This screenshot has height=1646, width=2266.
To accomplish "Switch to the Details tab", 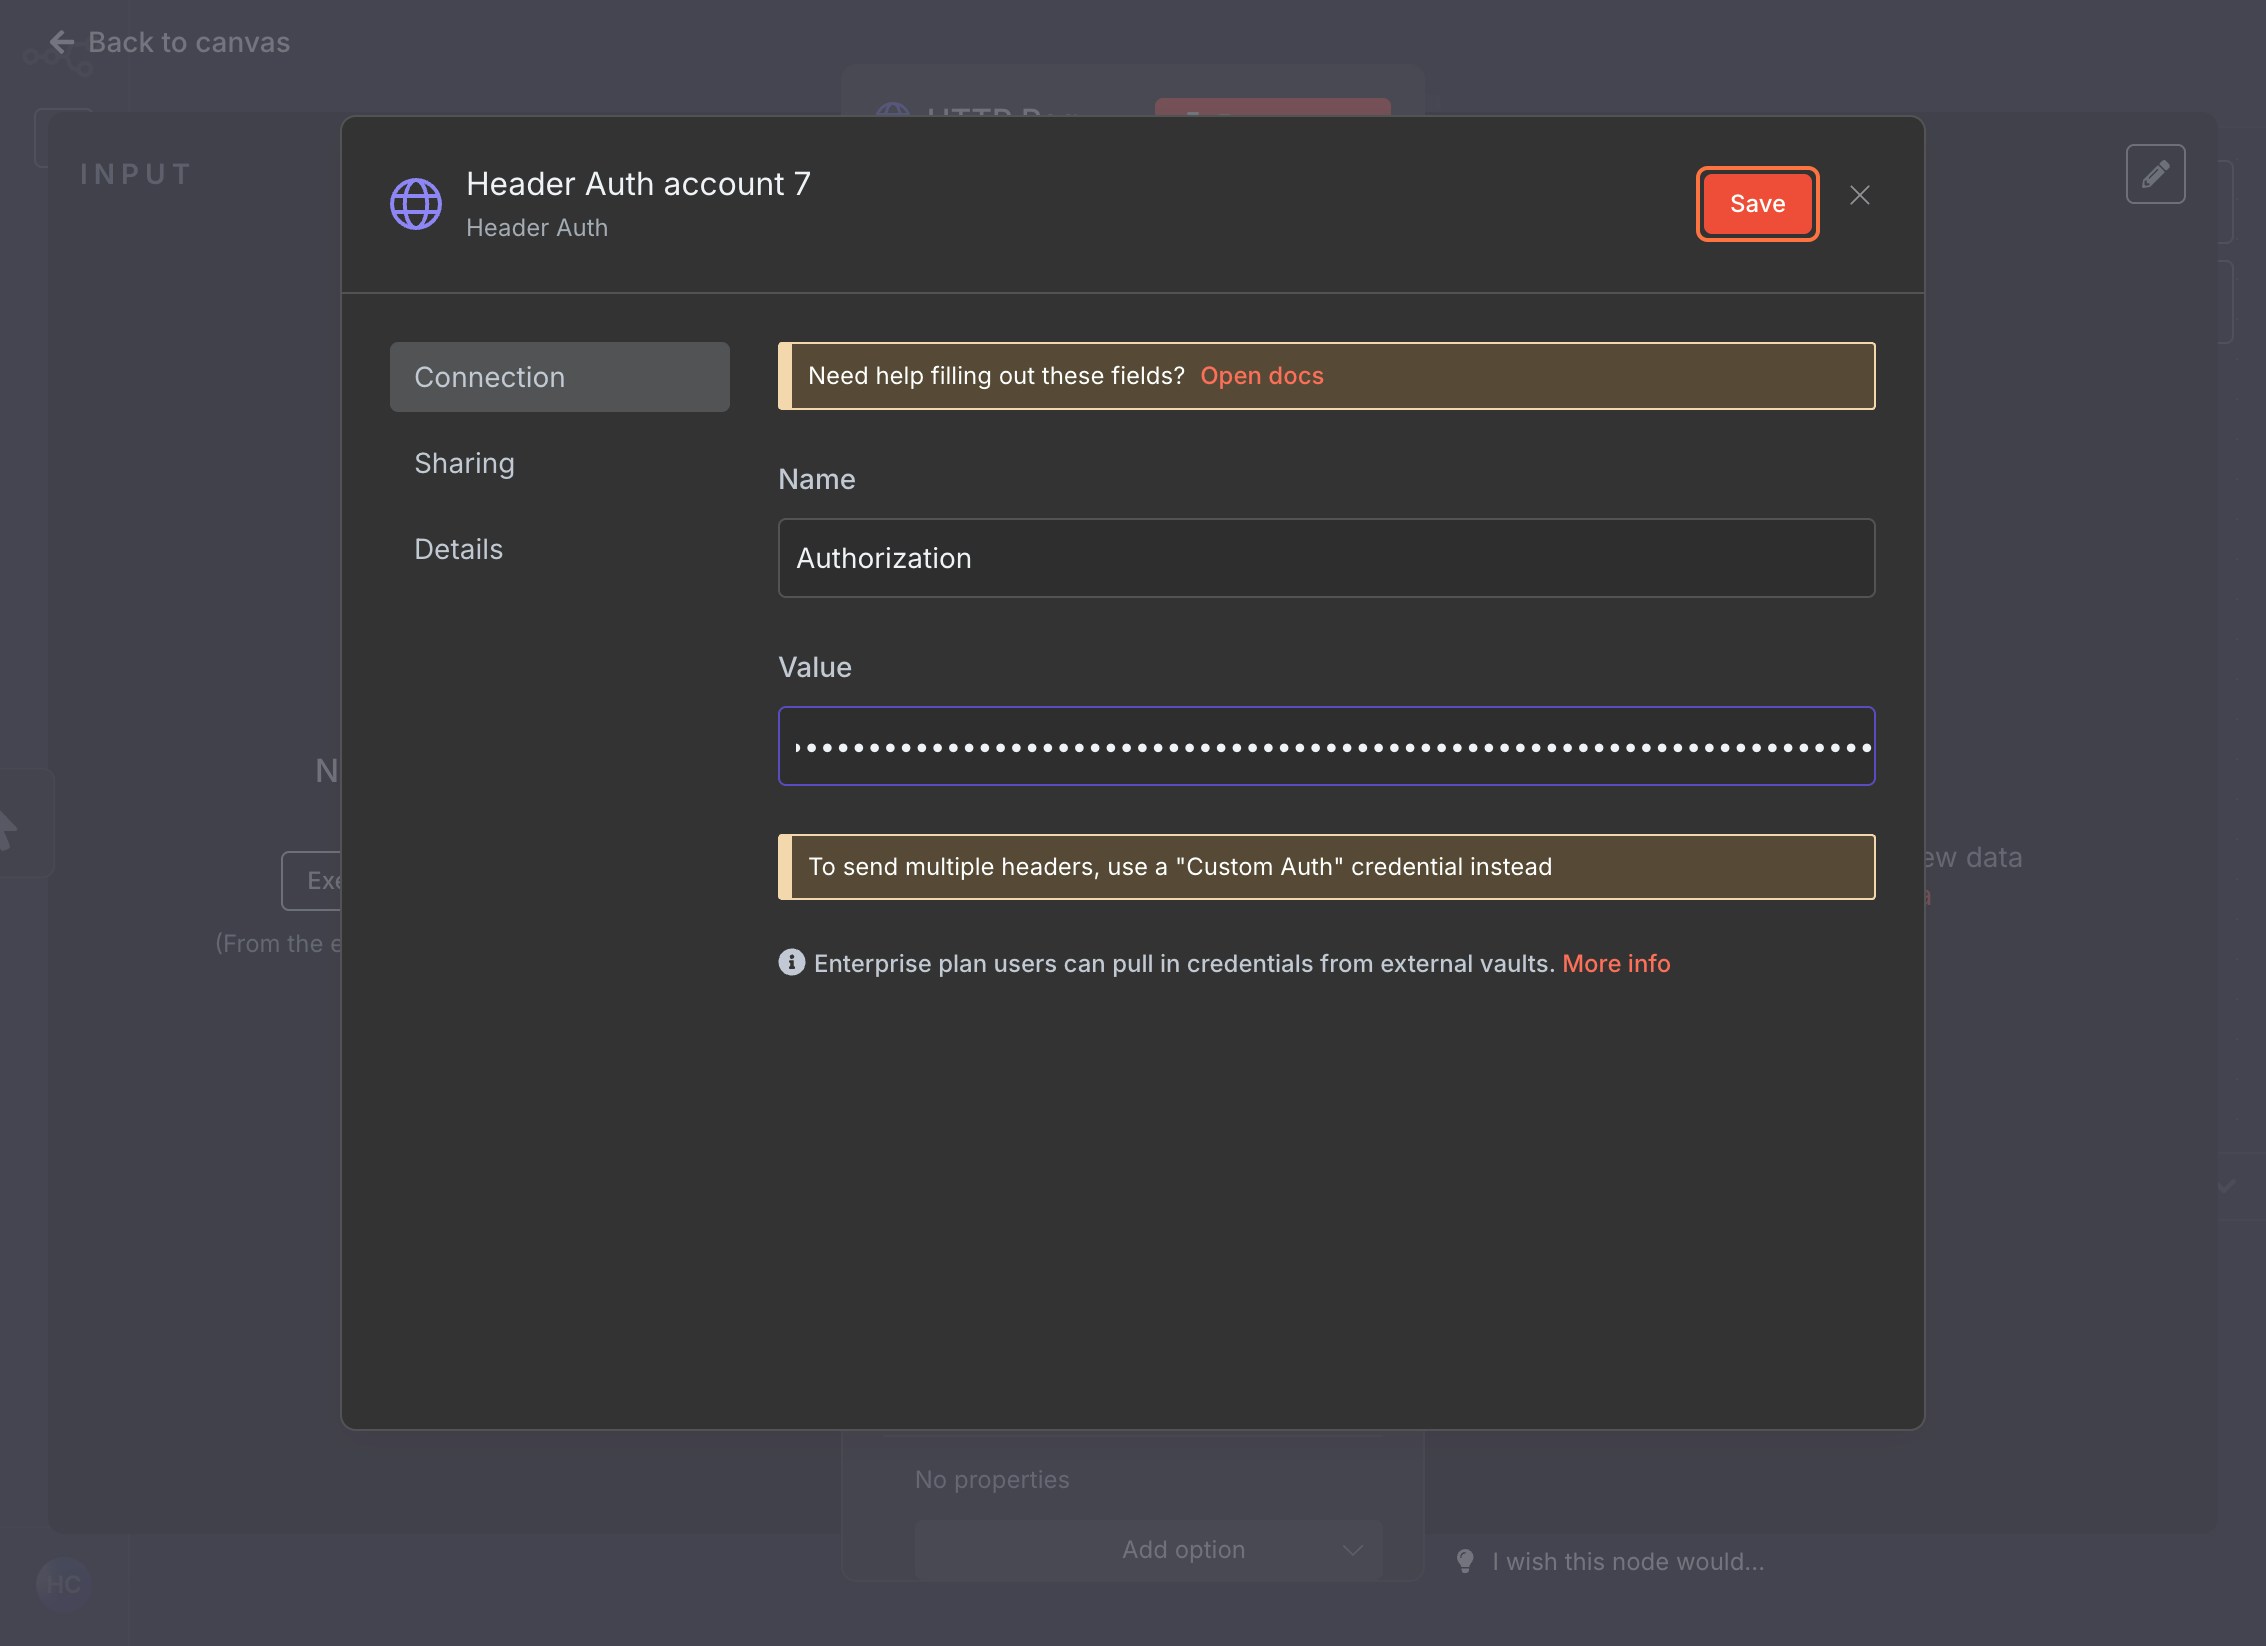I will 458,549.
